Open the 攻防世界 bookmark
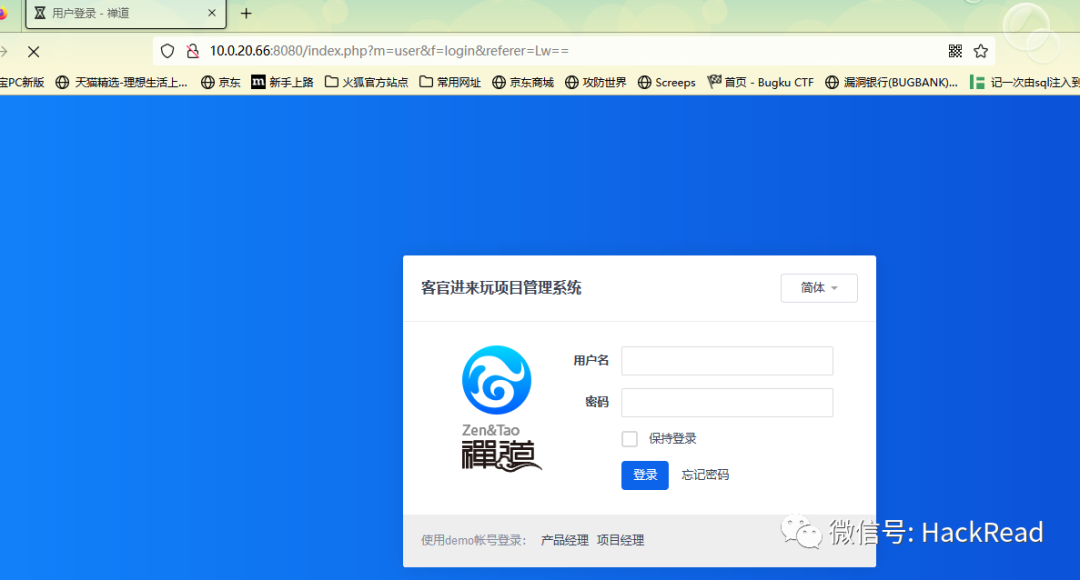The image size is (1080, 580). [x=596, y=83]
